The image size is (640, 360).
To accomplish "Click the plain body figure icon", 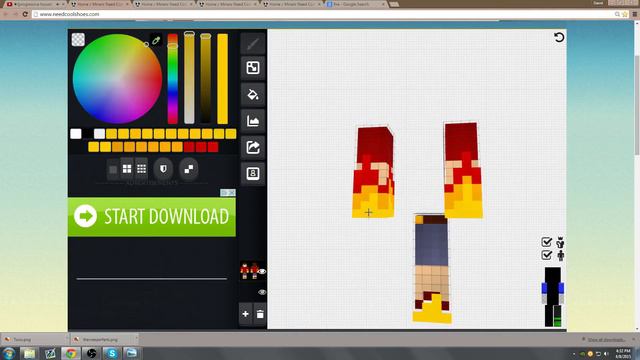I will pyautogui.click(x=561, y=256).
